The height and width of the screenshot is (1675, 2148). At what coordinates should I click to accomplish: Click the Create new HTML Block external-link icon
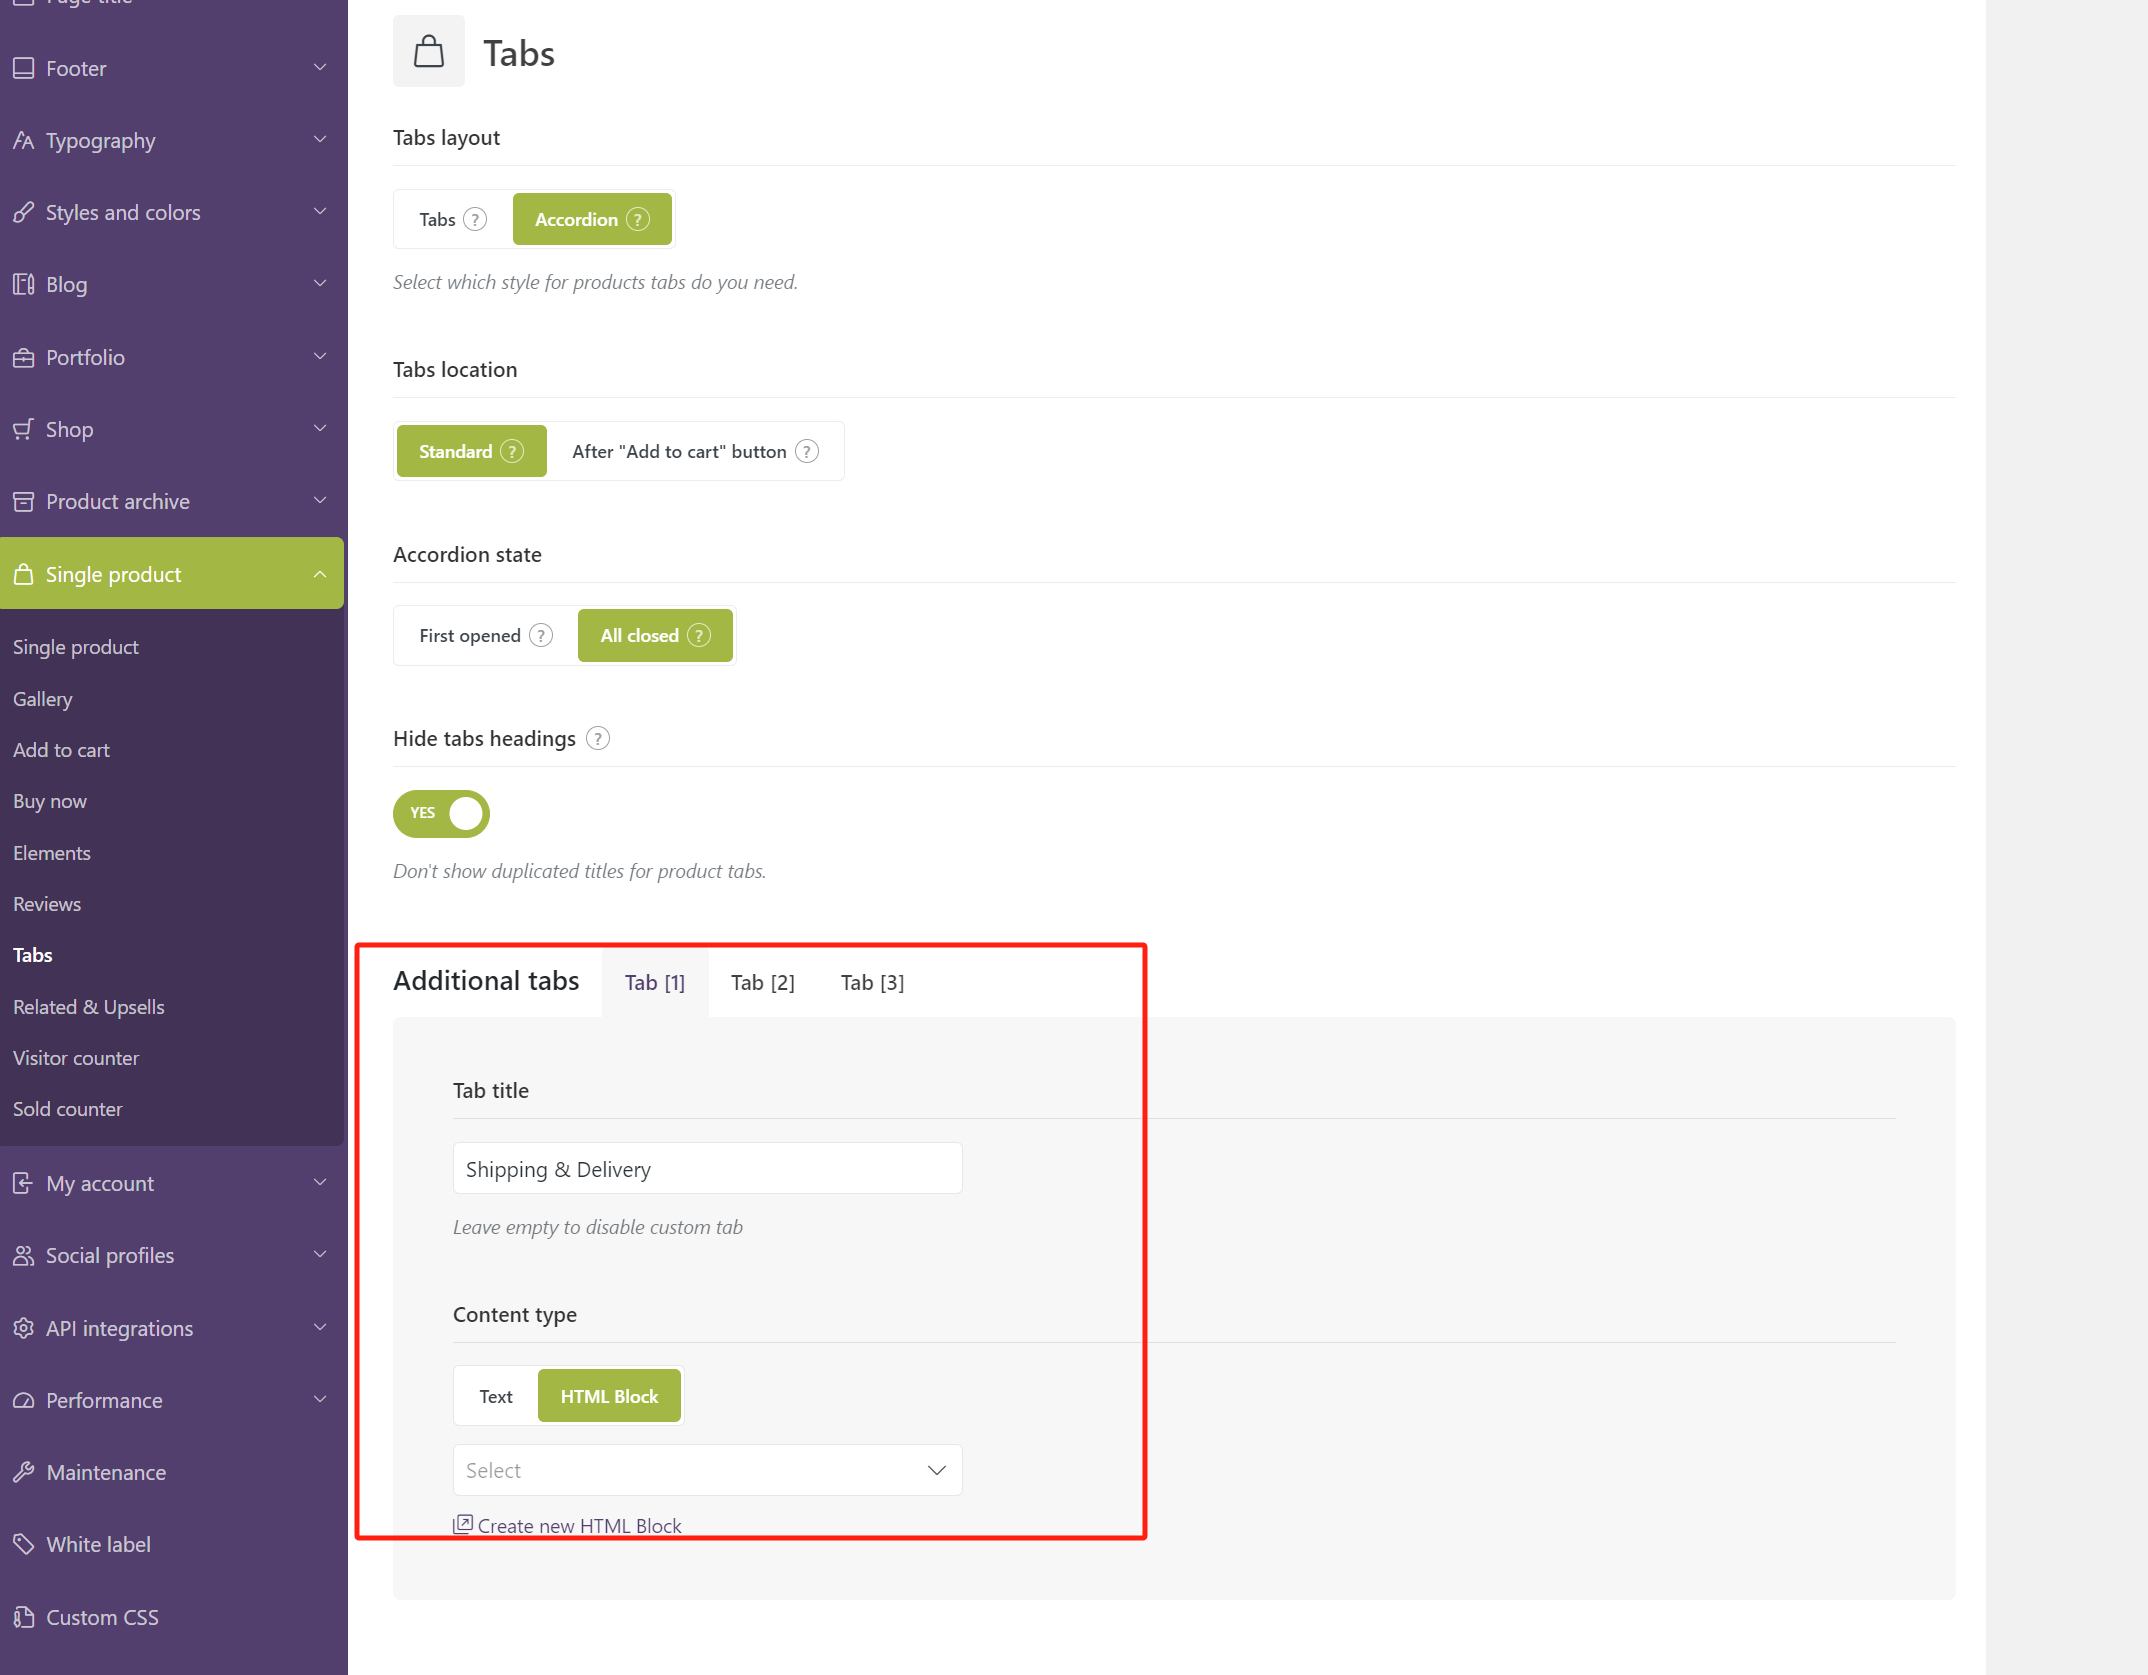point(463,1525)
